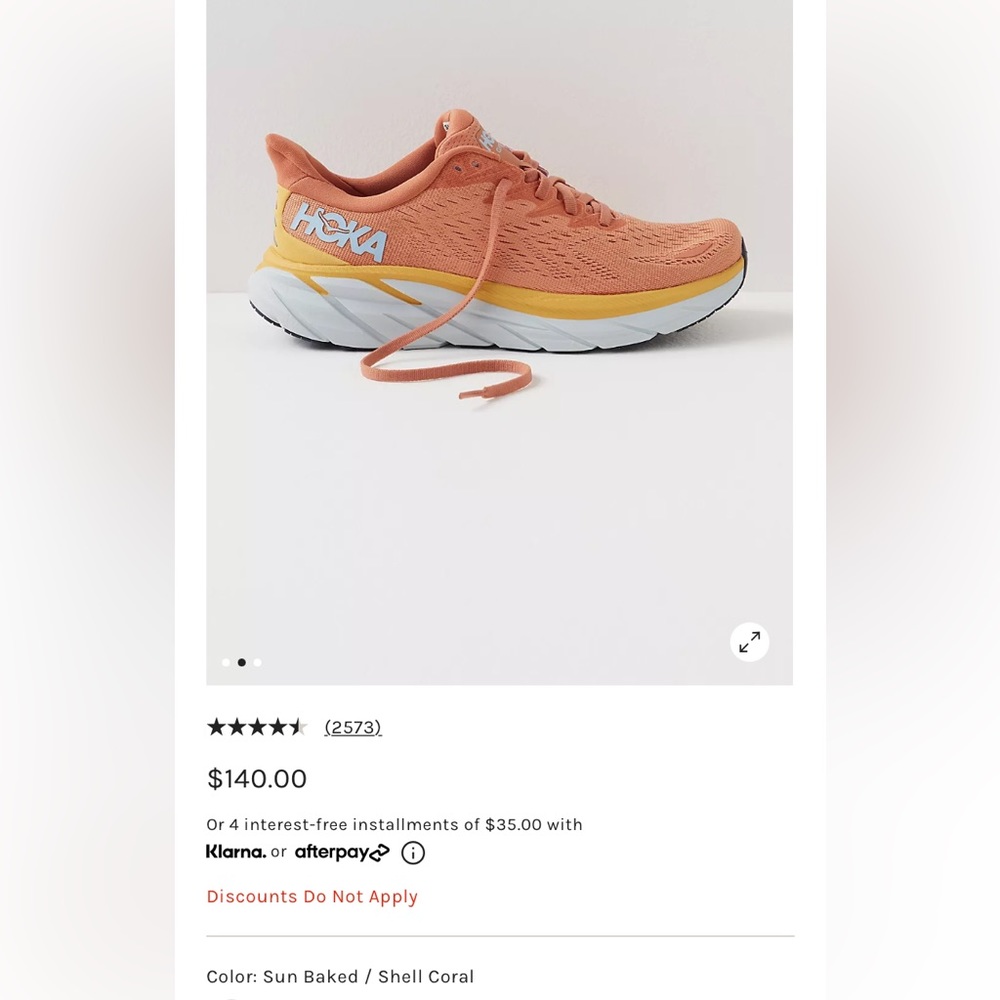Select the currently active second carousel dot
This screenshot has height=1000, width=1000.
[241, 662]
